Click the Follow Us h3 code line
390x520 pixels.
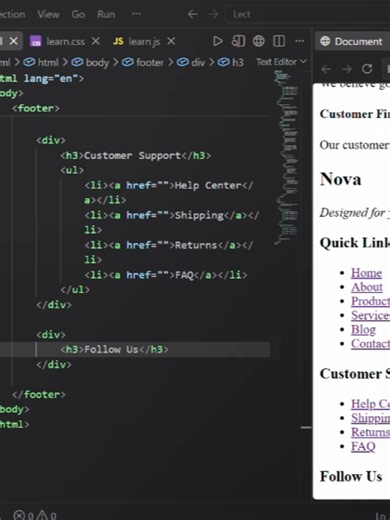click(114, 349)
